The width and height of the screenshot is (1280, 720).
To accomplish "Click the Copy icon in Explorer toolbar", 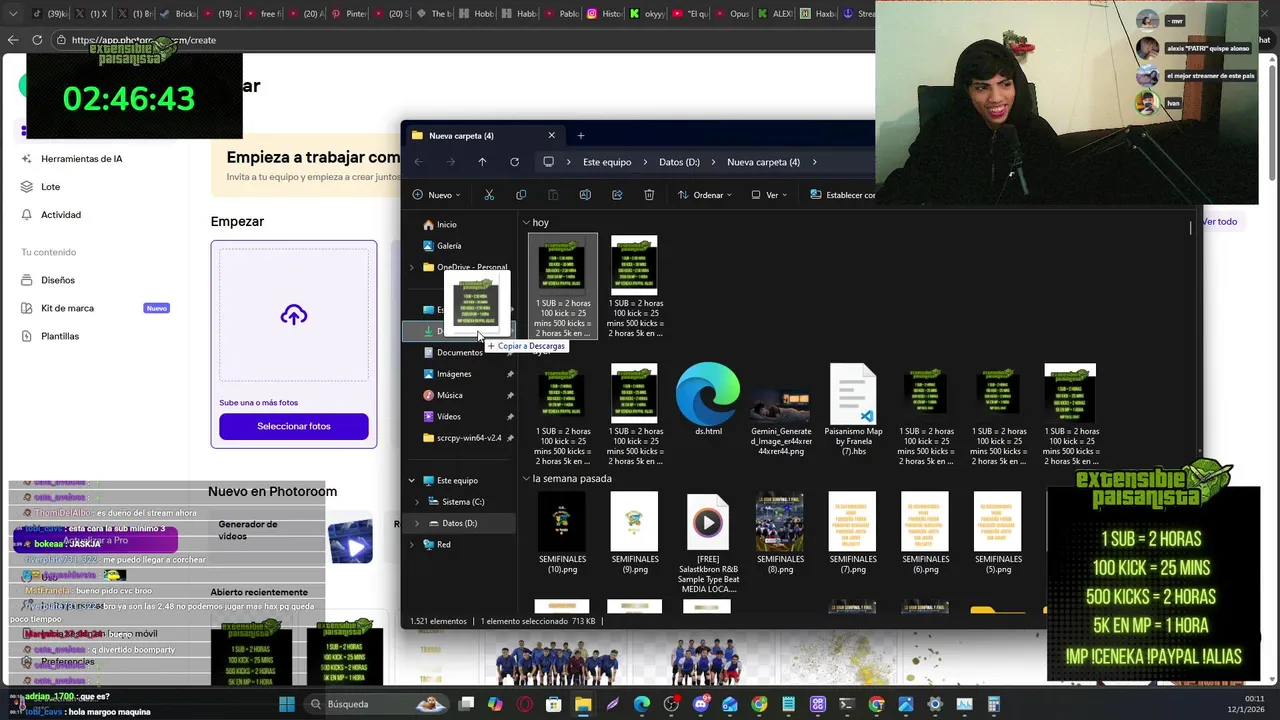I will 521,195.
